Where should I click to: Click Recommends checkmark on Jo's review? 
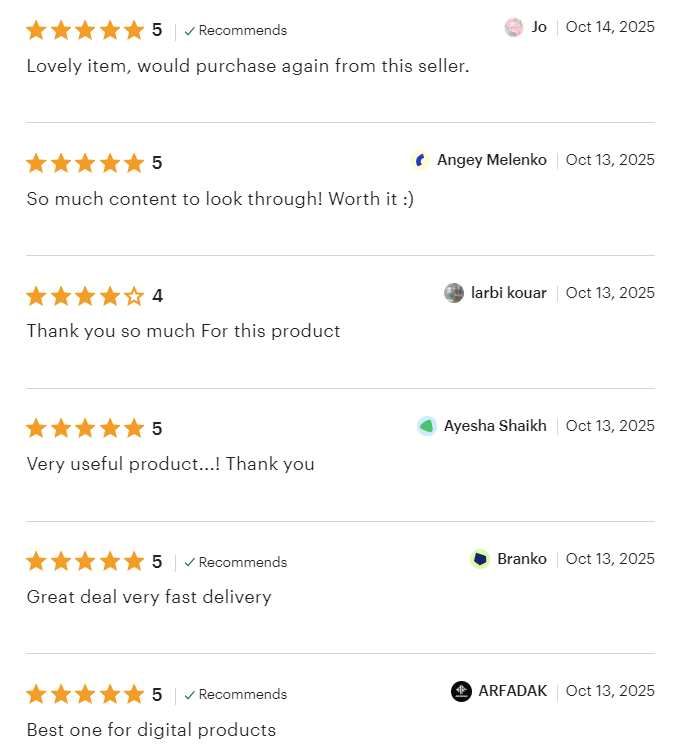(190, 31)
